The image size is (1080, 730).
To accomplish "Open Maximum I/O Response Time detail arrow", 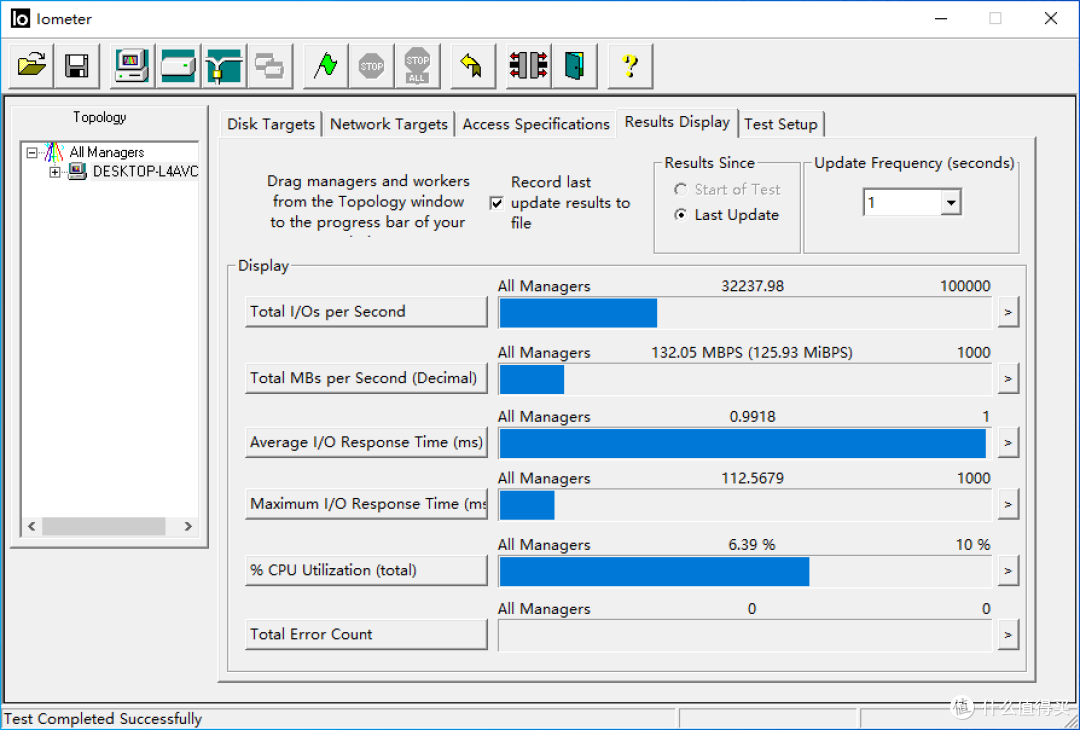I will tap(1008, 504).
